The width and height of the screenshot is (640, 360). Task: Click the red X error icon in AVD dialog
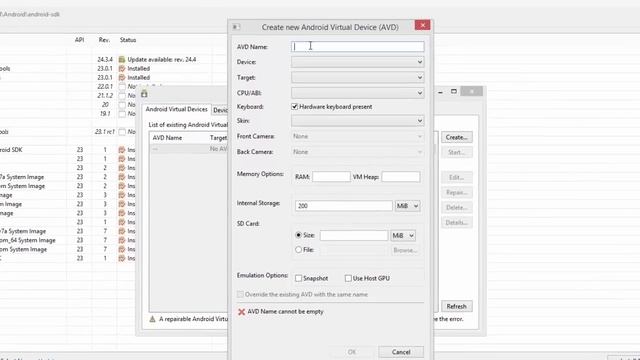click(241, 312)
